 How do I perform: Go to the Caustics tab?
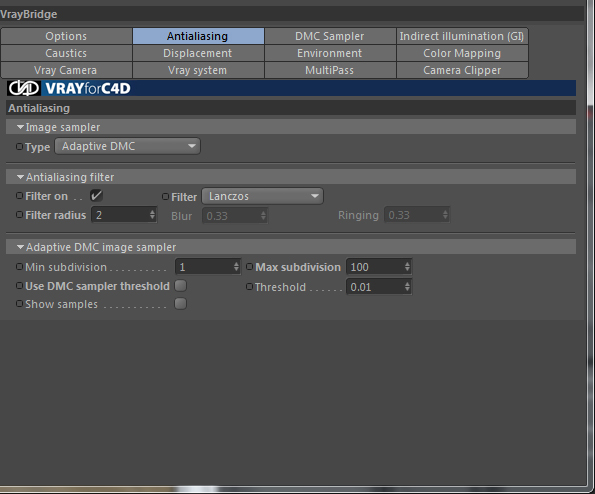click(66, 53)
